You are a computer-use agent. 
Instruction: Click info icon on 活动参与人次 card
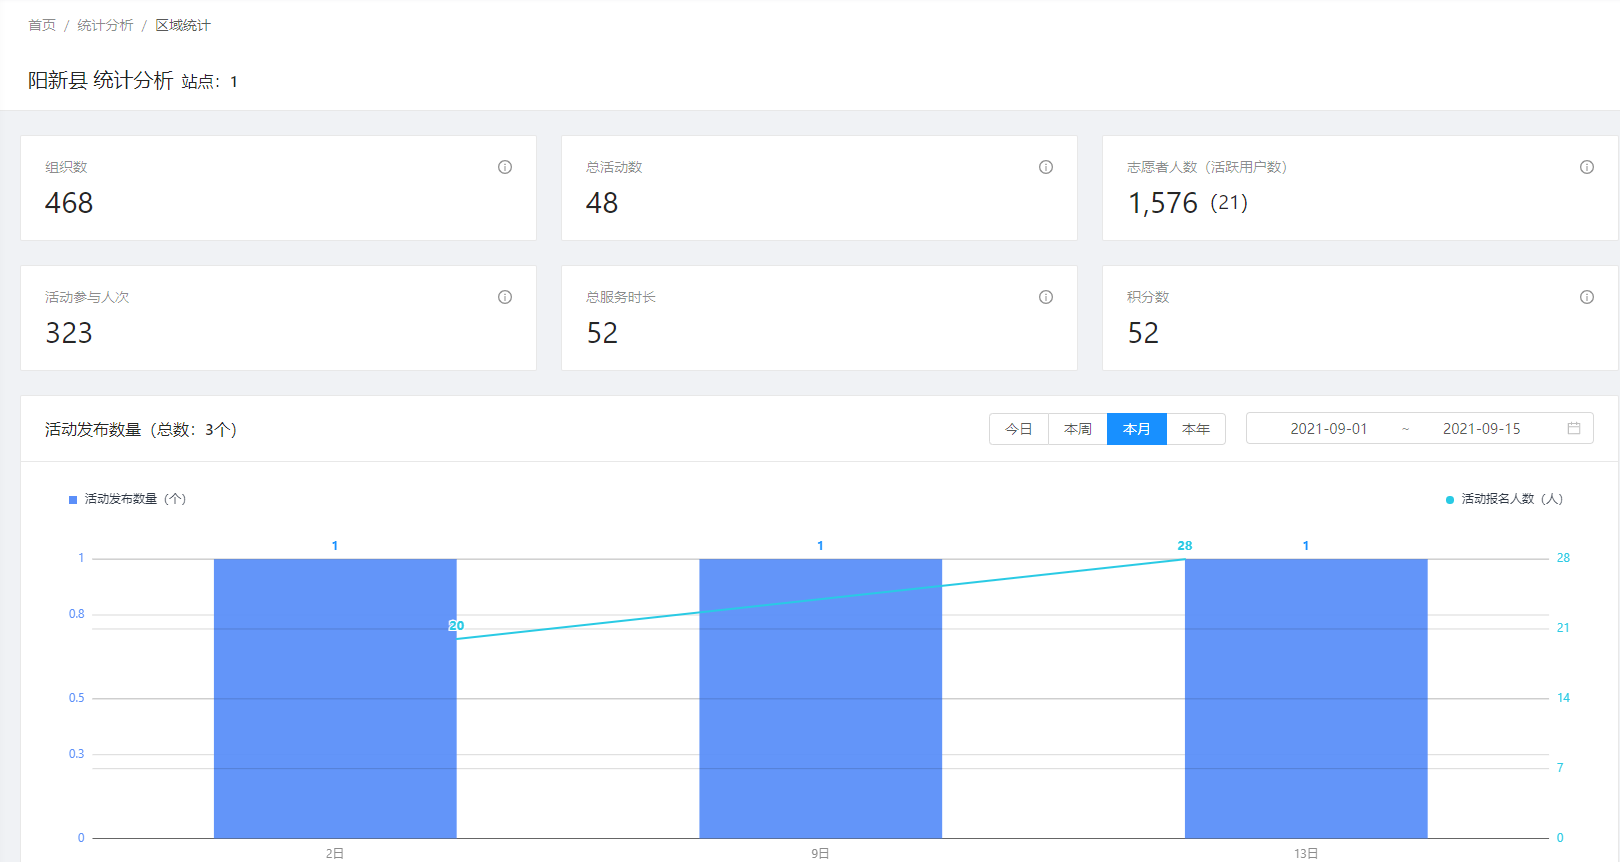click(x=505, y=297)
